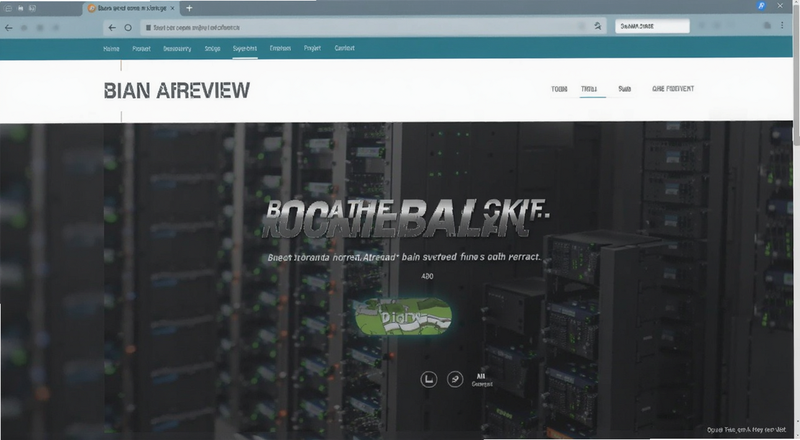The height and width of the screenshot is (440, 800).
Task: Open the browser three-dot menu
Action: tap(782, 26)
